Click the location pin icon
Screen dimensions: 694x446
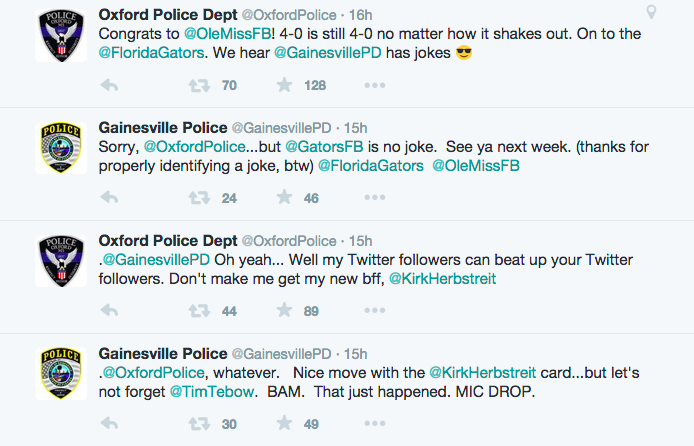[x=651, y=12]
